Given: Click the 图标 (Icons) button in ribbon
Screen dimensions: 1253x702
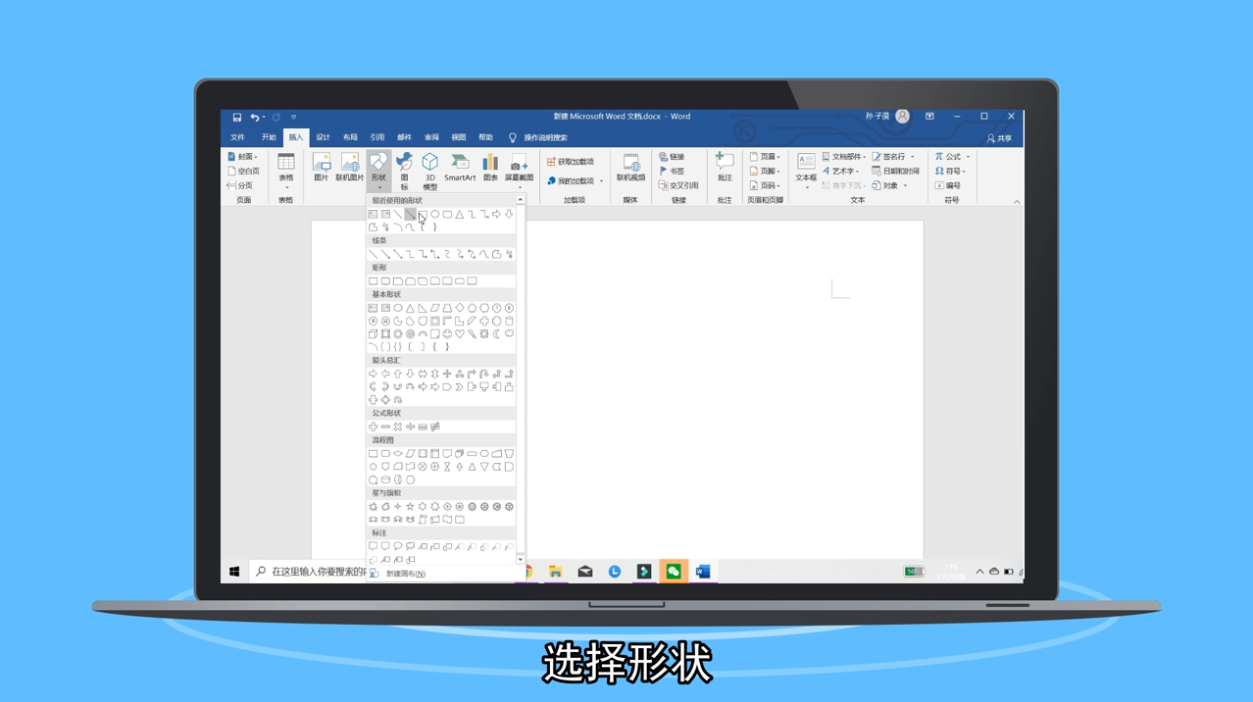Looking at the screenshot, I should (x=404, y=171).
